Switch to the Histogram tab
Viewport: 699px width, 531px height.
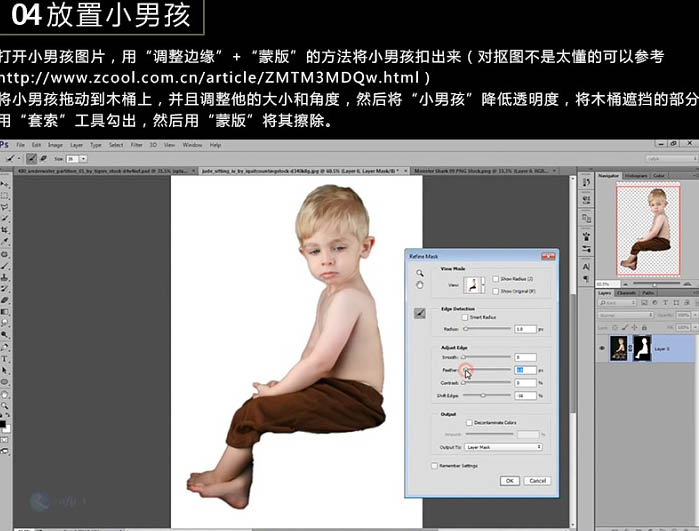[x=636, y=176]
